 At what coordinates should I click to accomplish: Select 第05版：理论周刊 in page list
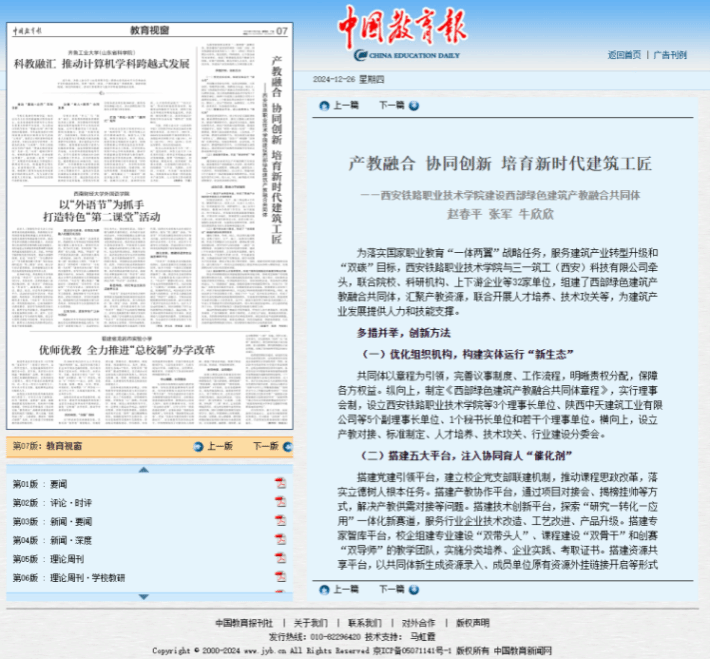coord(48,559)
